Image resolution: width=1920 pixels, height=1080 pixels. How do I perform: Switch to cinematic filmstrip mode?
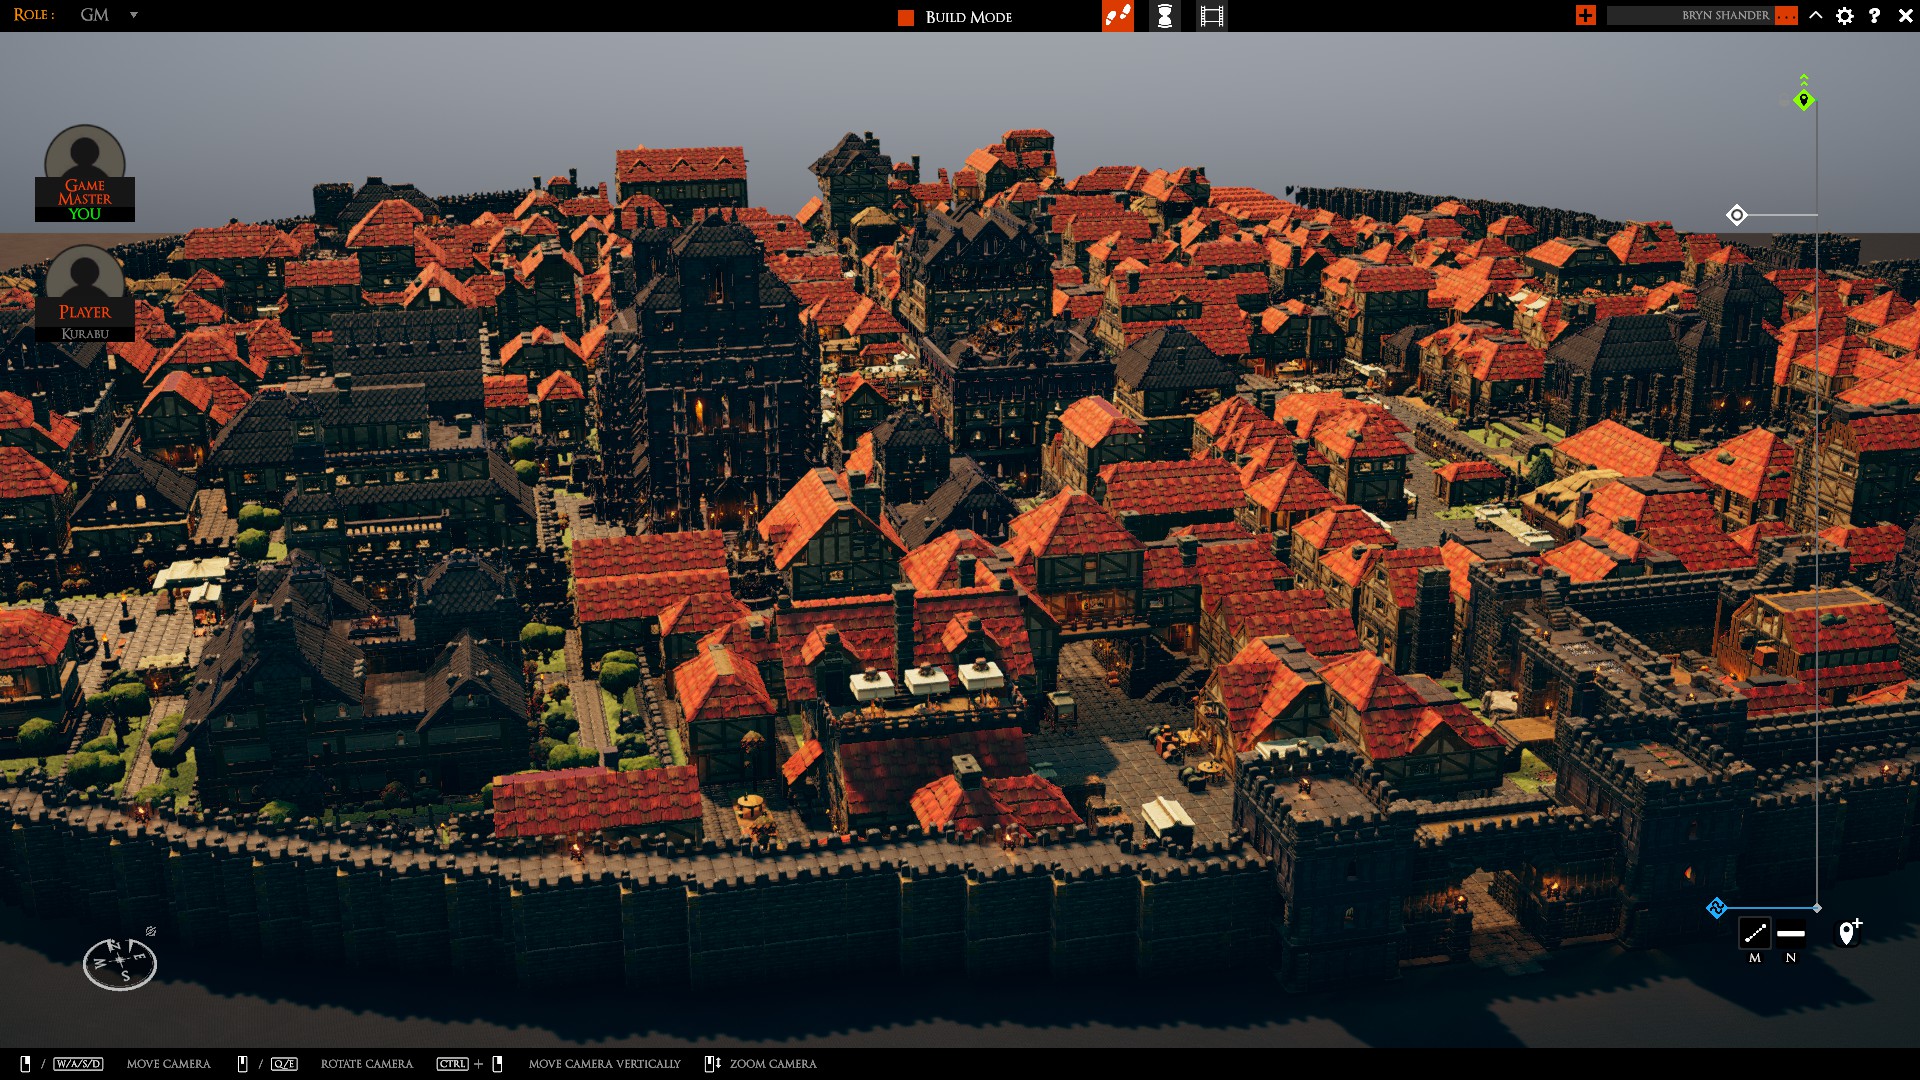(1212, 16)
